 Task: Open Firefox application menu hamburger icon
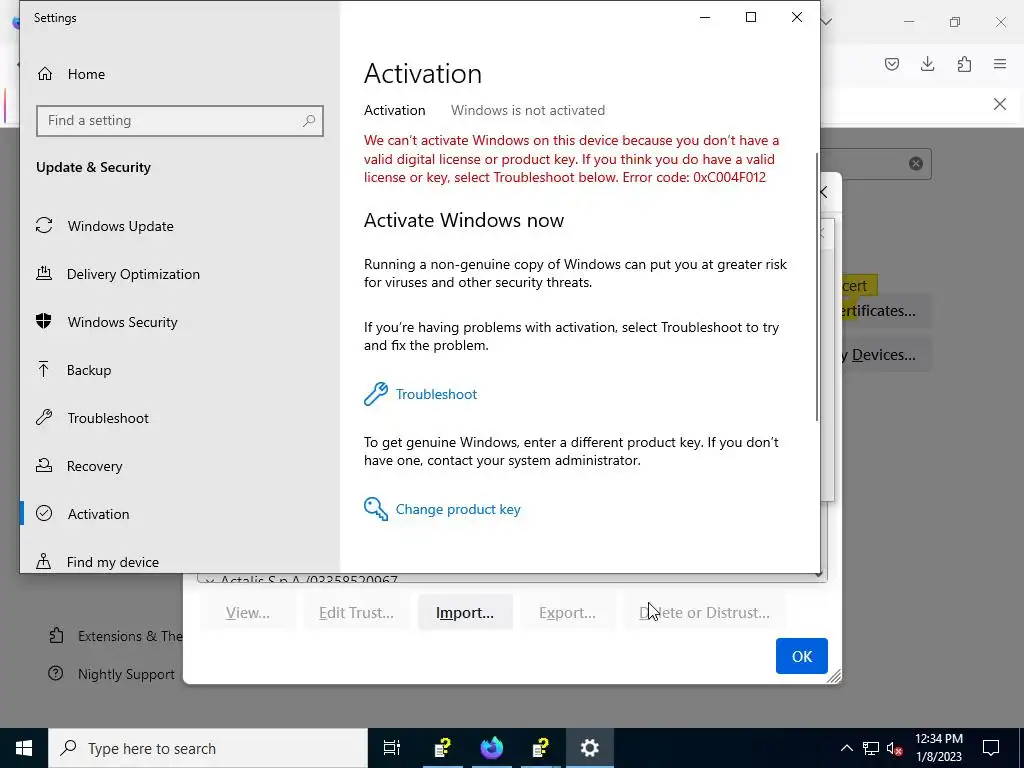[x=1000, y=64]
